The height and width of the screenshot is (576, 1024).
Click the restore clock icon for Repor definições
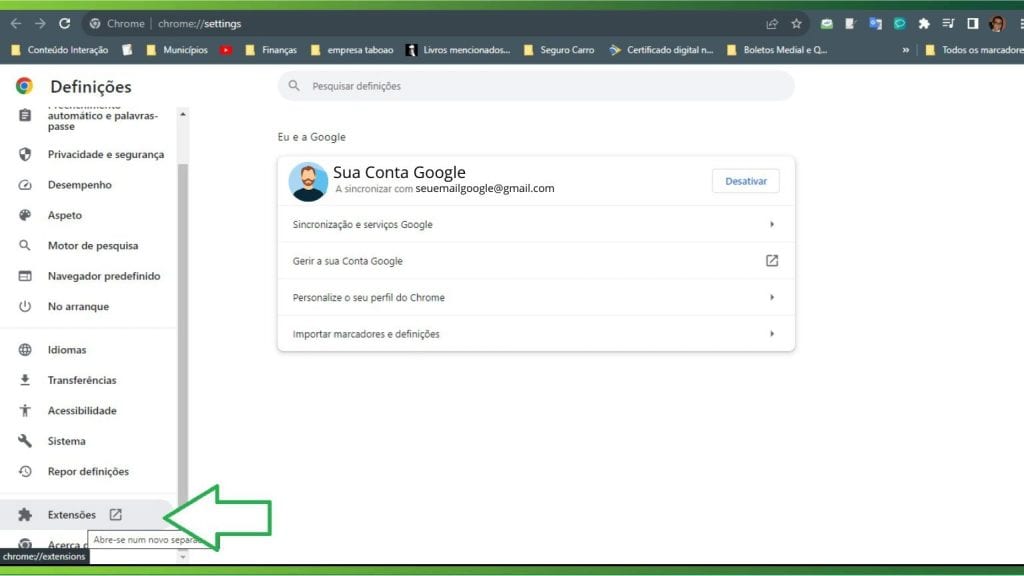point(25,471)
